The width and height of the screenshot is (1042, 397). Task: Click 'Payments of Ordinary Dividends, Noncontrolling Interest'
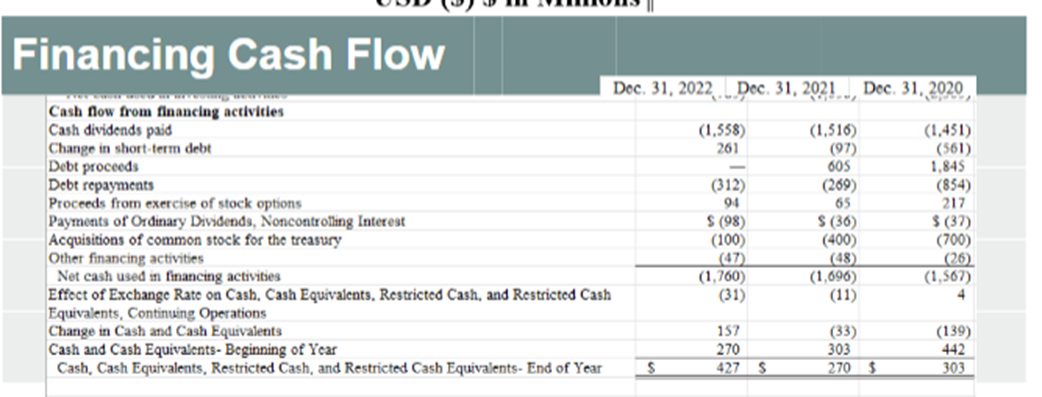(x=227, y=221)
